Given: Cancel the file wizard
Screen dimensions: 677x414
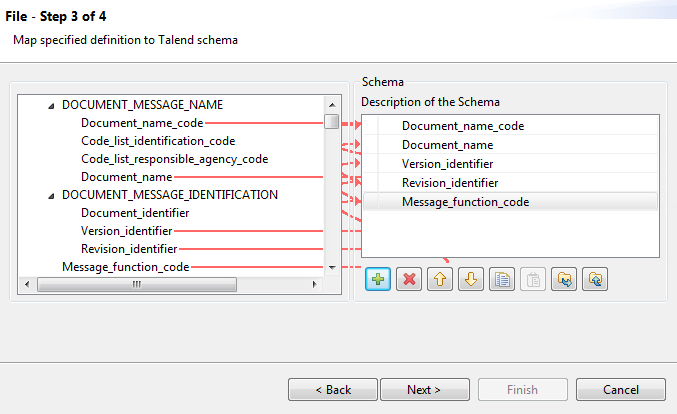Looking at the screenshot, I should pos(621,389).
